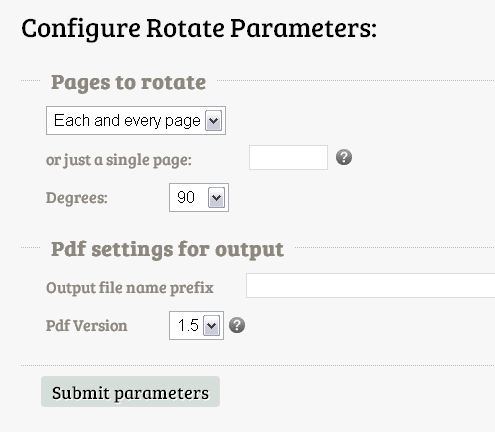Expand the 'Each and every page' dropdown arrow
The width and height of the screenshot is (495, 432).
[x=213, y=121]
